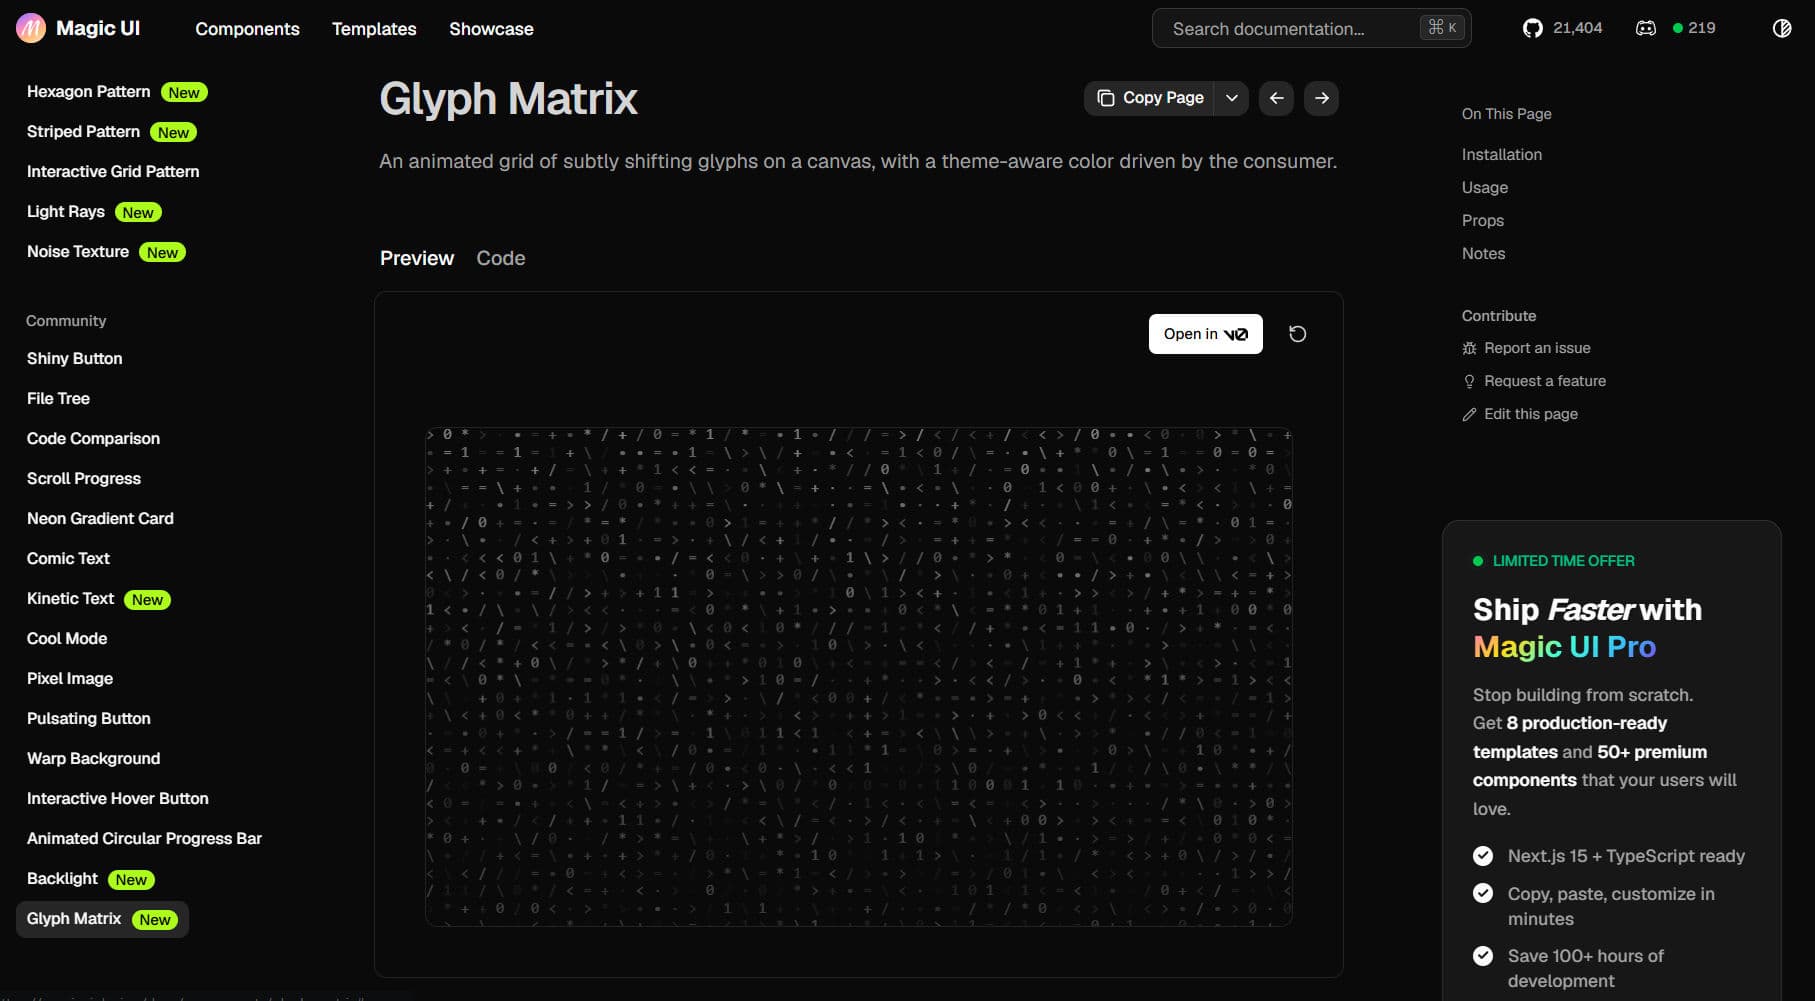Open the Templates menu

click(x=374, y=29)
